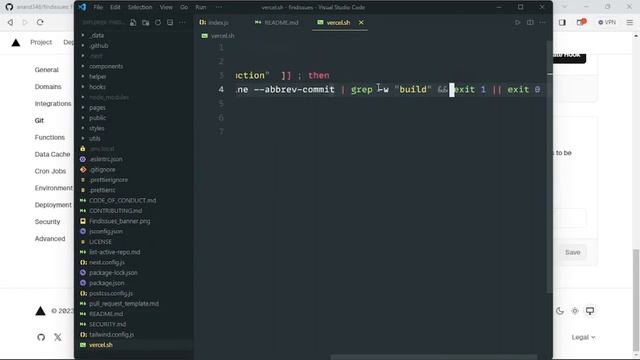Viewport: 640px width, 360px height.
Task: Open Security settings in Vercel sidebar
Action: coord(47,222)
